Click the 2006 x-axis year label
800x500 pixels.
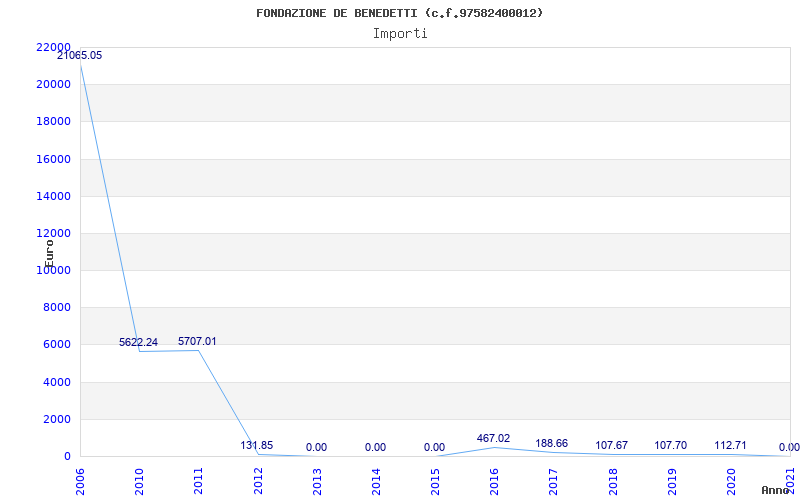click(80, 481)
